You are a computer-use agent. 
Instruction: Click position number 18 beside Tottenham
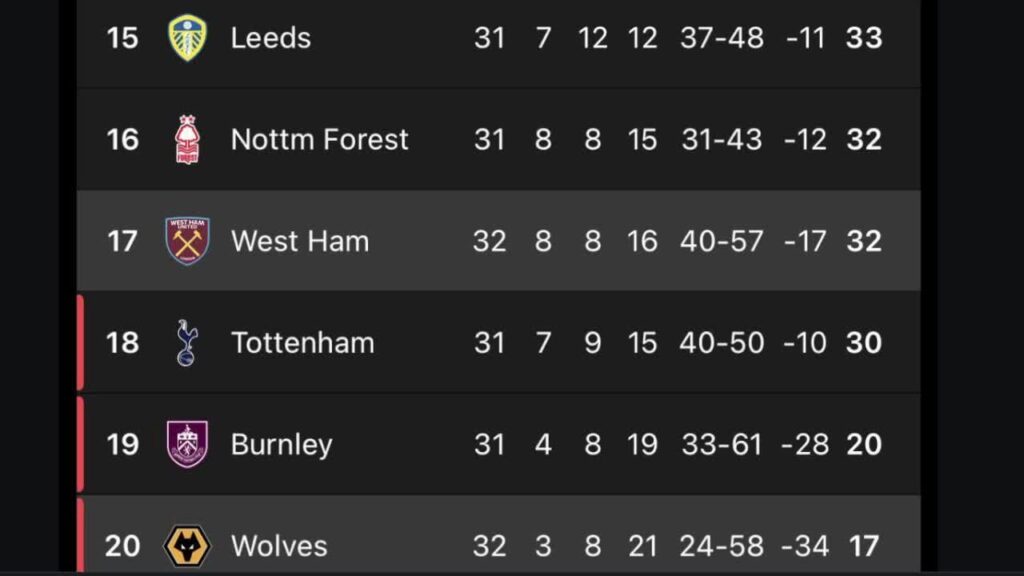click(124, 342)
